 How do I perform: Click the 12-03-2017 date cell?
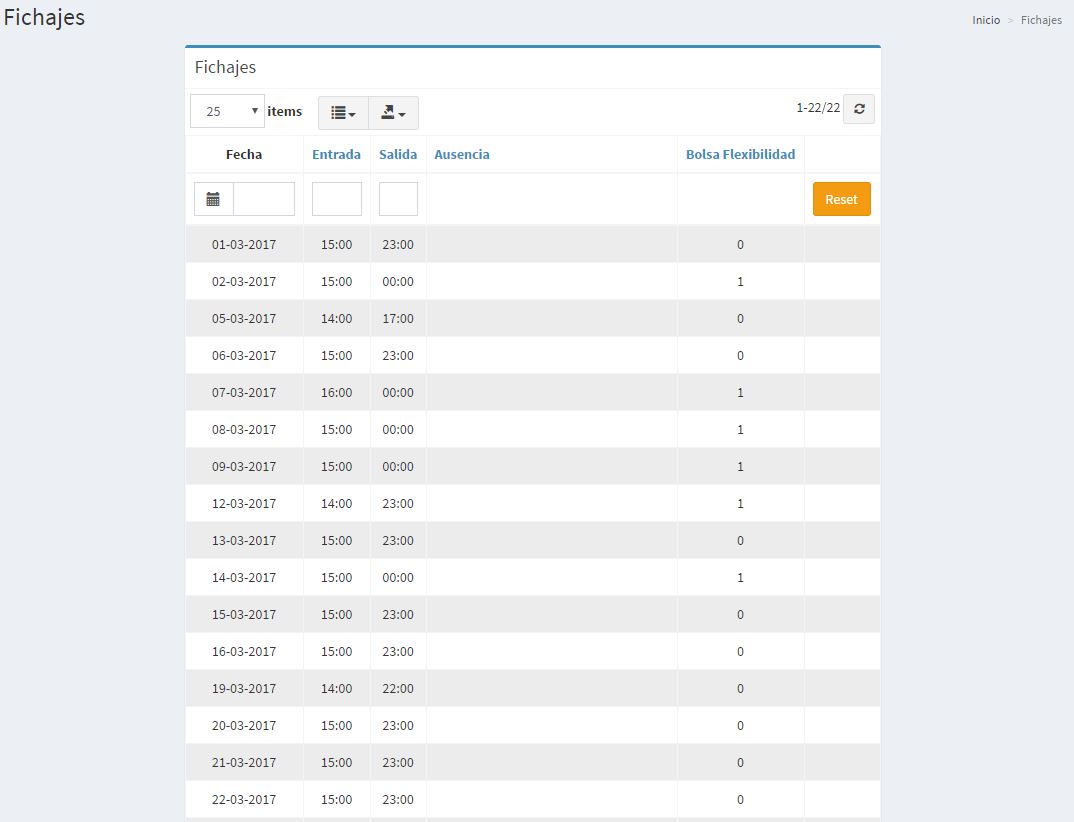click(244, 503)
